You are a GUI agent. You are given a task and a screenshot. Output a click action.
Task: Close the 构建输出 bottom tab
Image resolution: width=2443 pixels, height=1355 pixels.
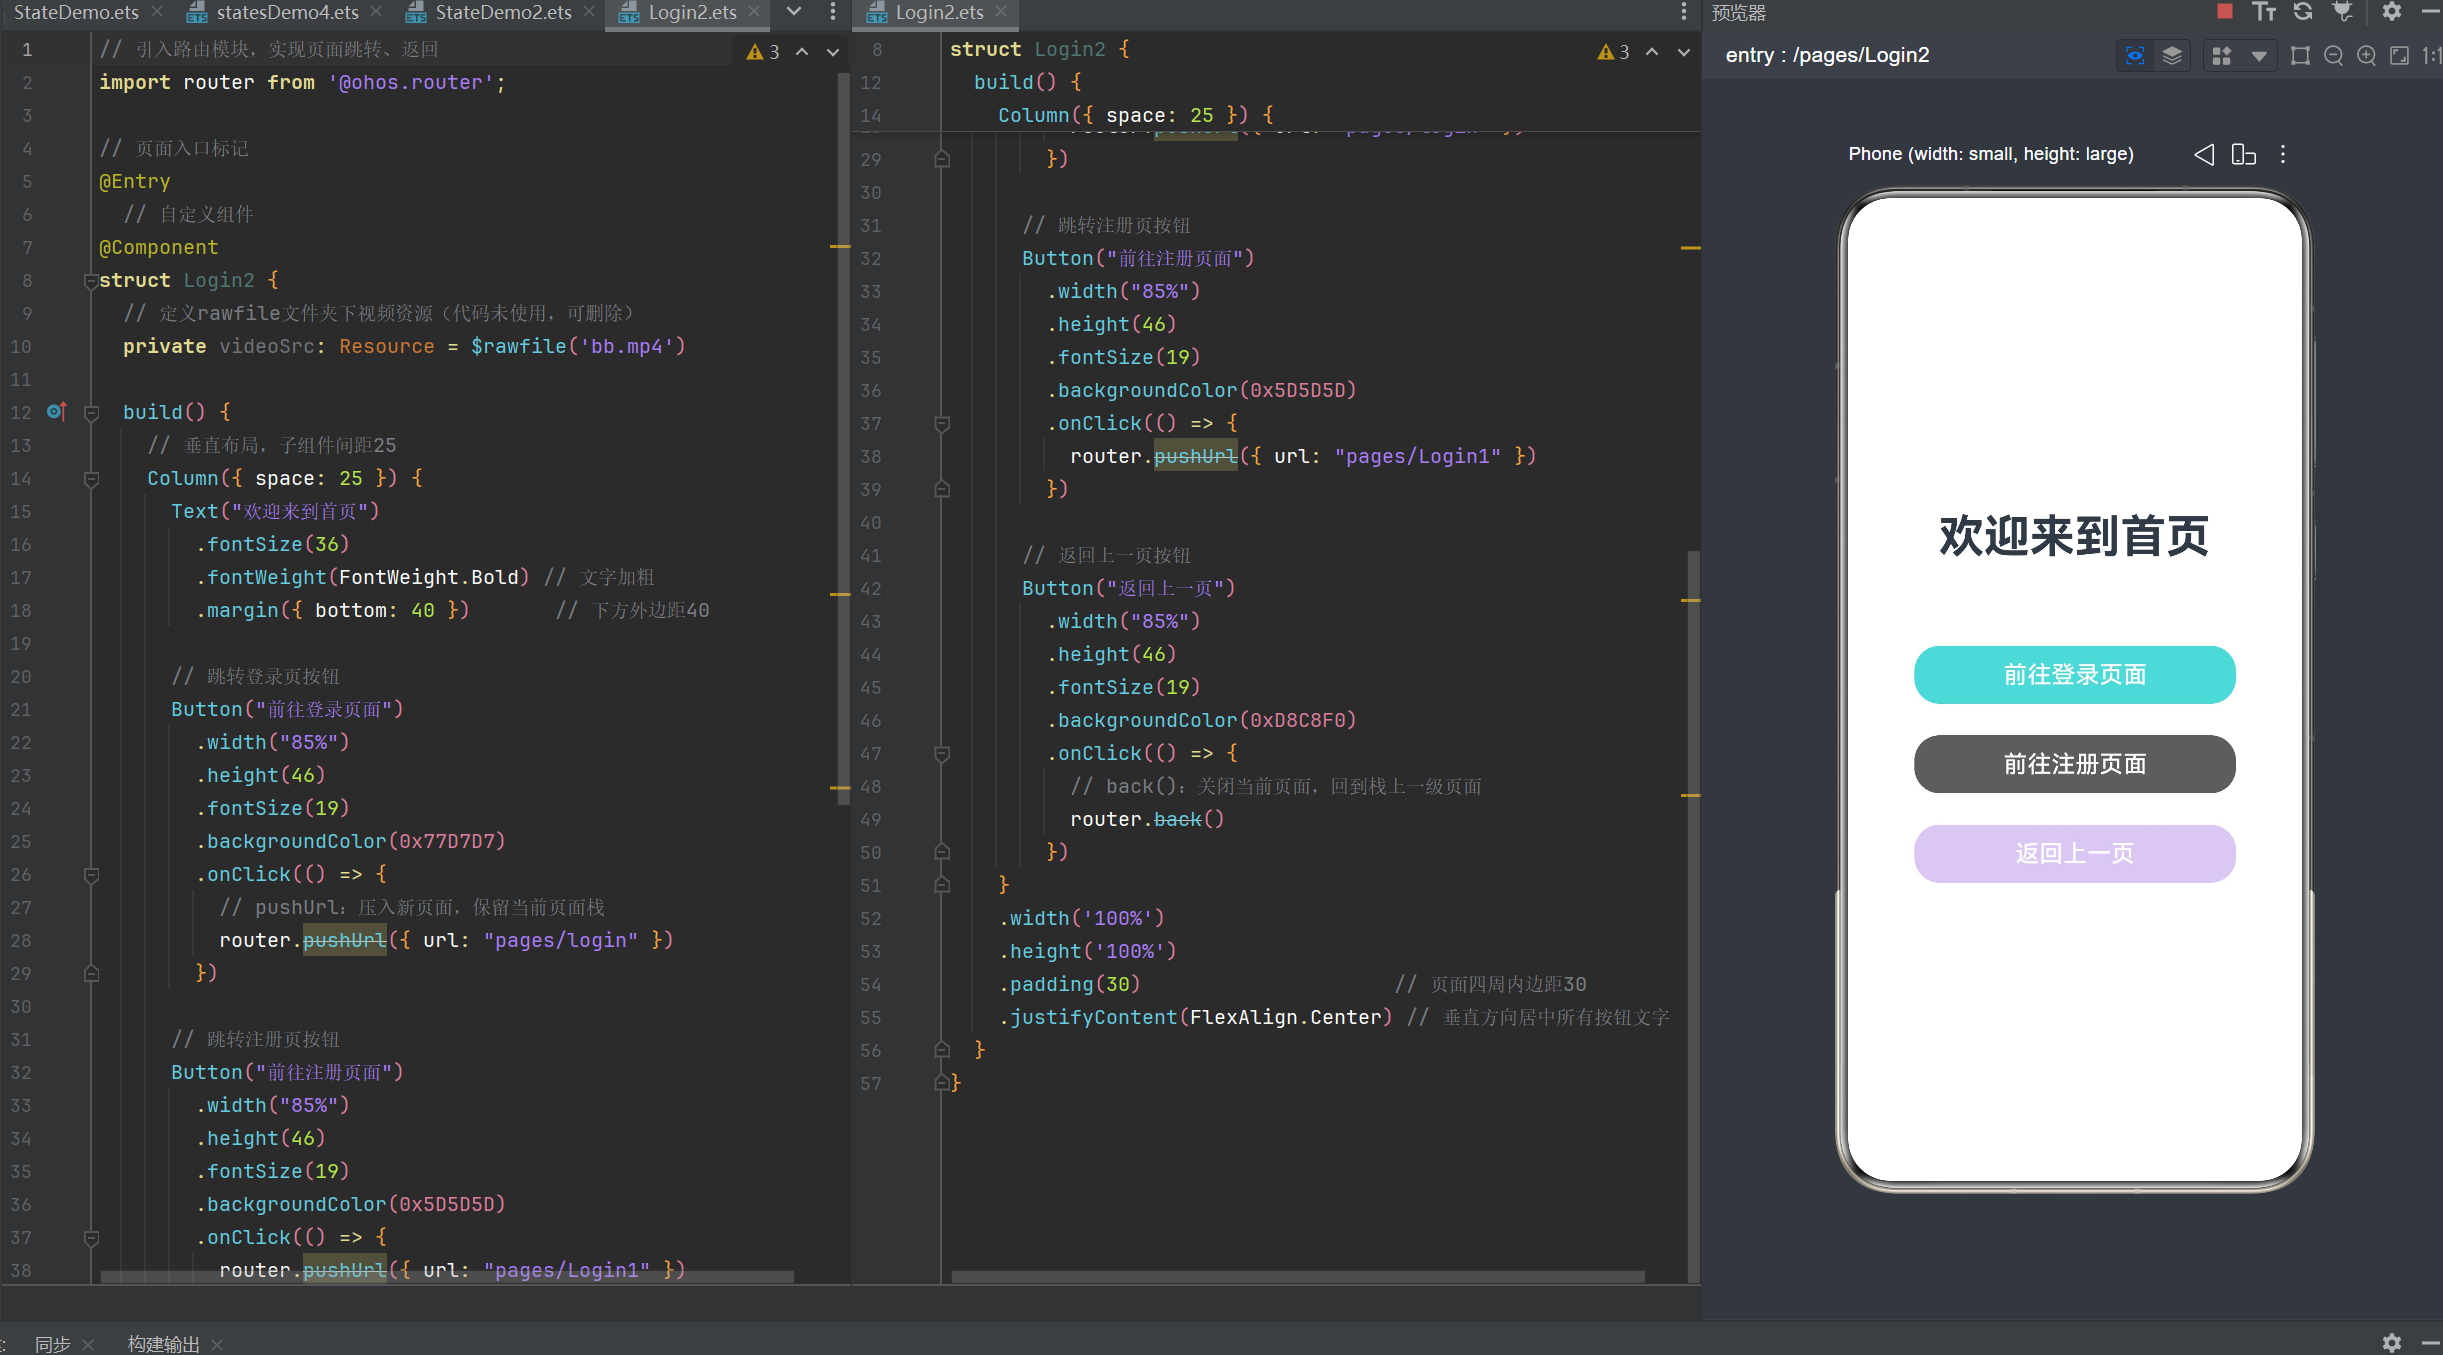pos(217,1344)
